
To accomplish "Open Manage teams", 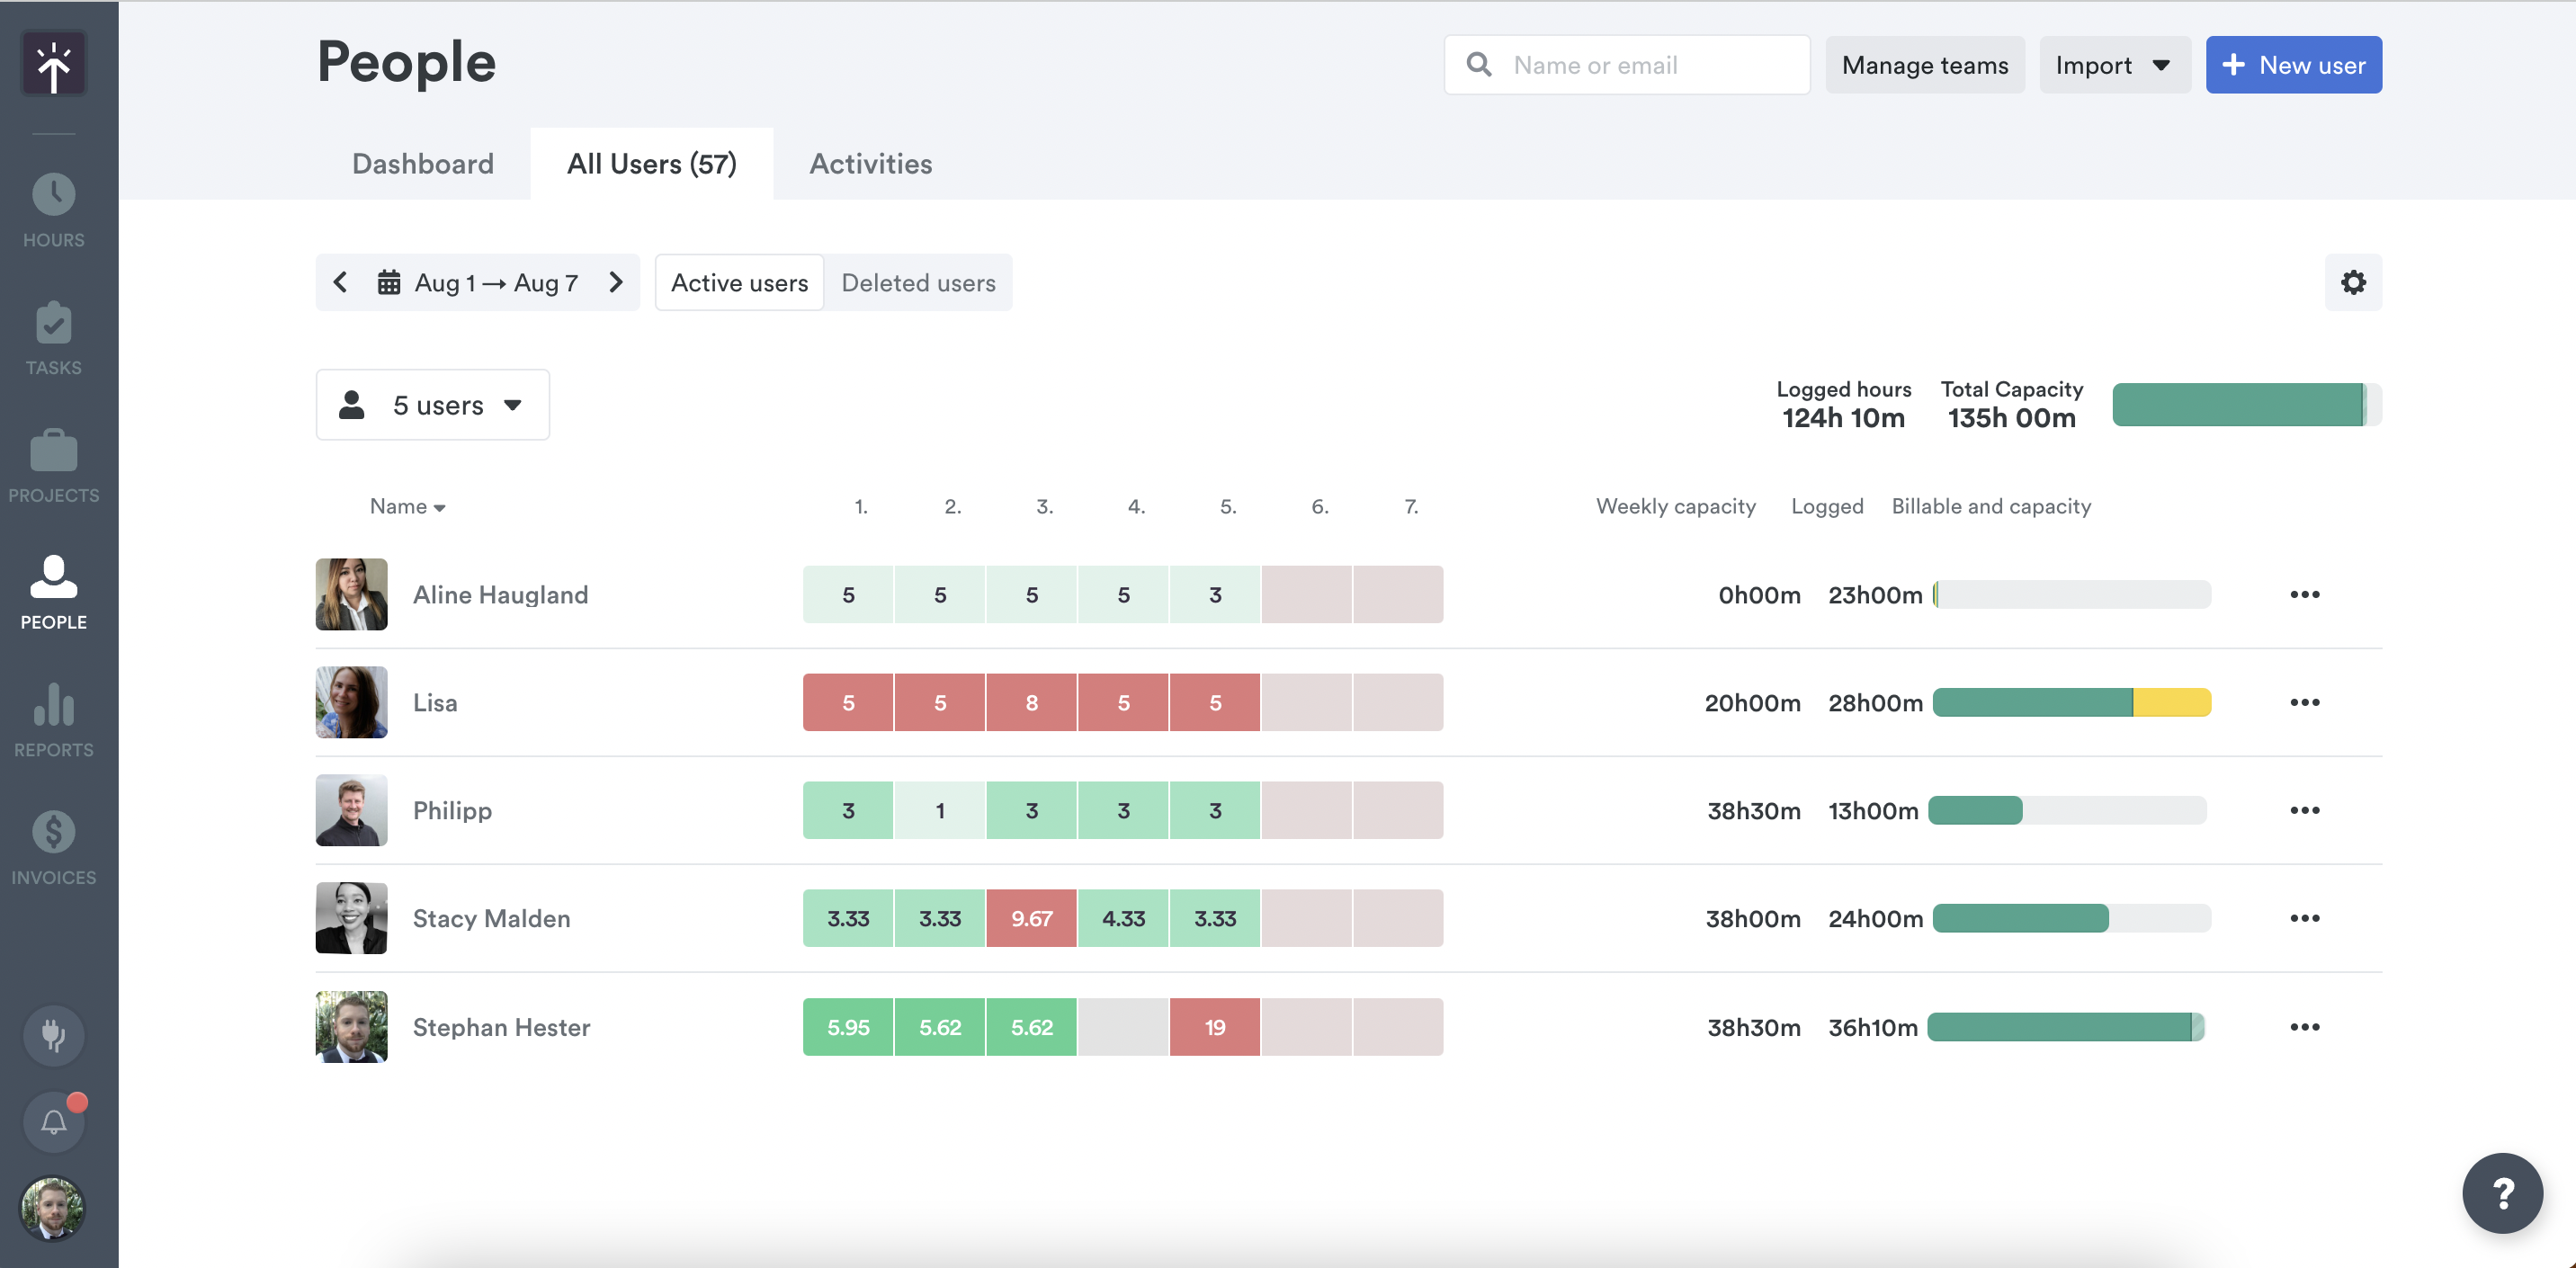I will [x=1924, y=64].
